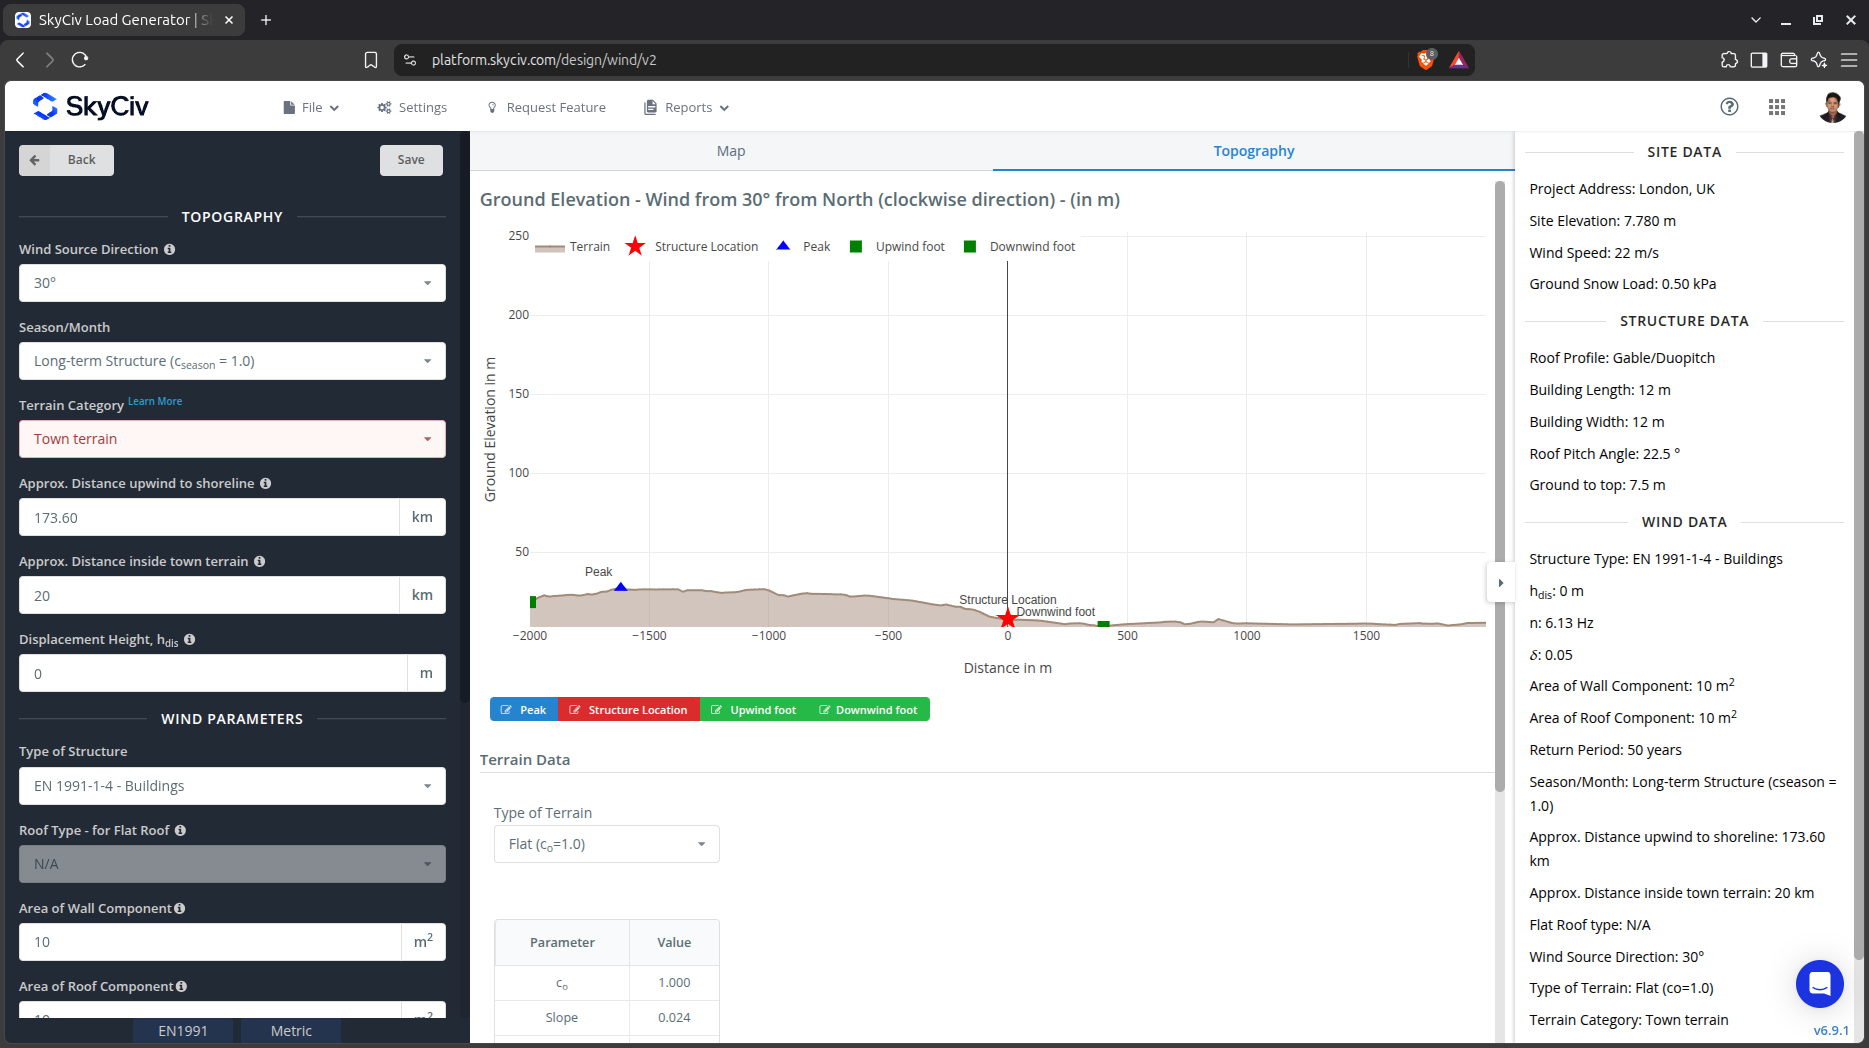Click info icon next to Displacement Height
1869x1048 pixels.
190,639
